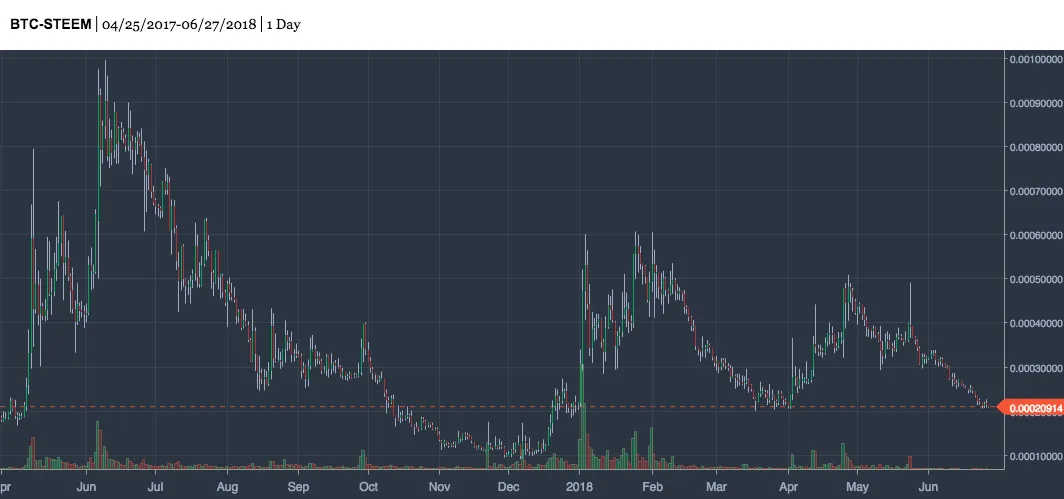The image size is (1064, 499).
Task: Click the '1 Day' interval label
Action: pos(284,24)
